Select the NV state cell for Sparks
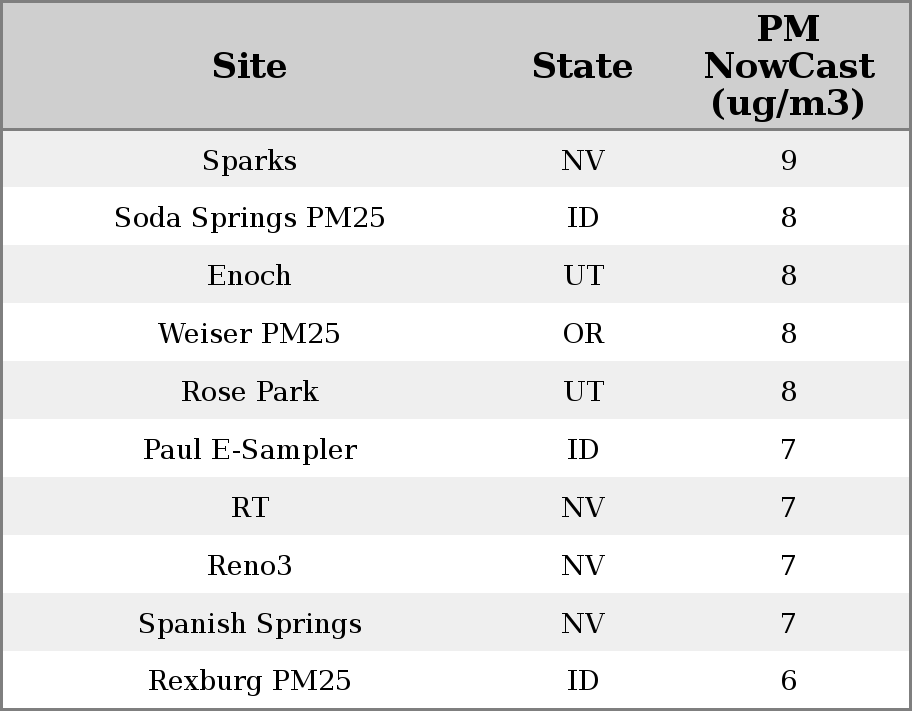The height and width of the screenshot is (711, 912). (583, 161)
